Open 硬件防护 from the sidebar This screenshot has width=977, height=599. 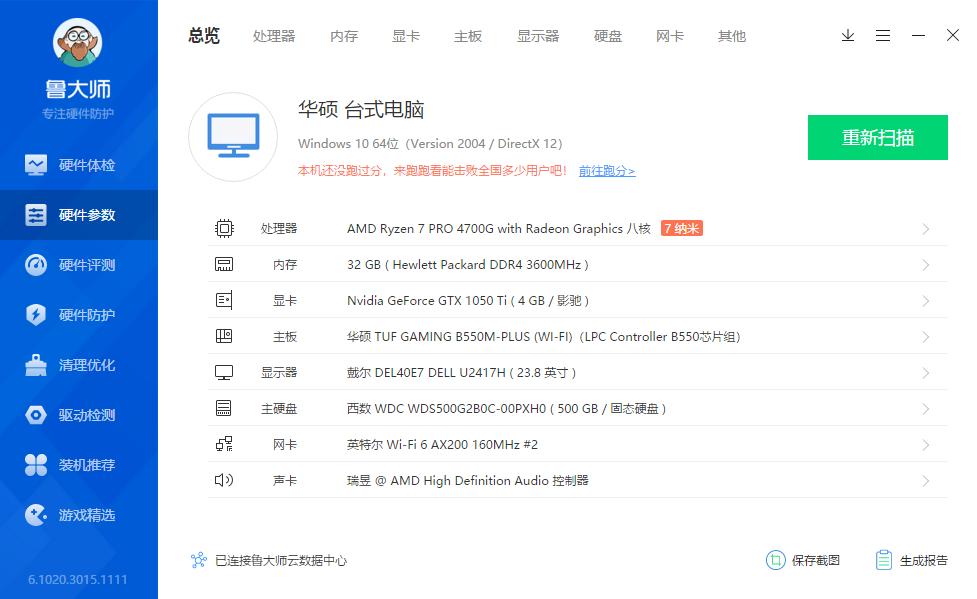80,314
